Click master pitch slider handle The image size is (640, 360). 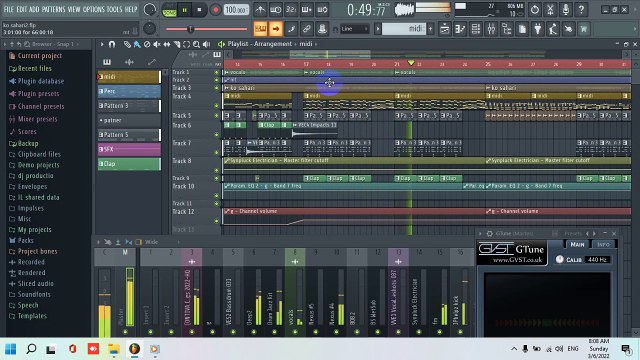point(190,29)
